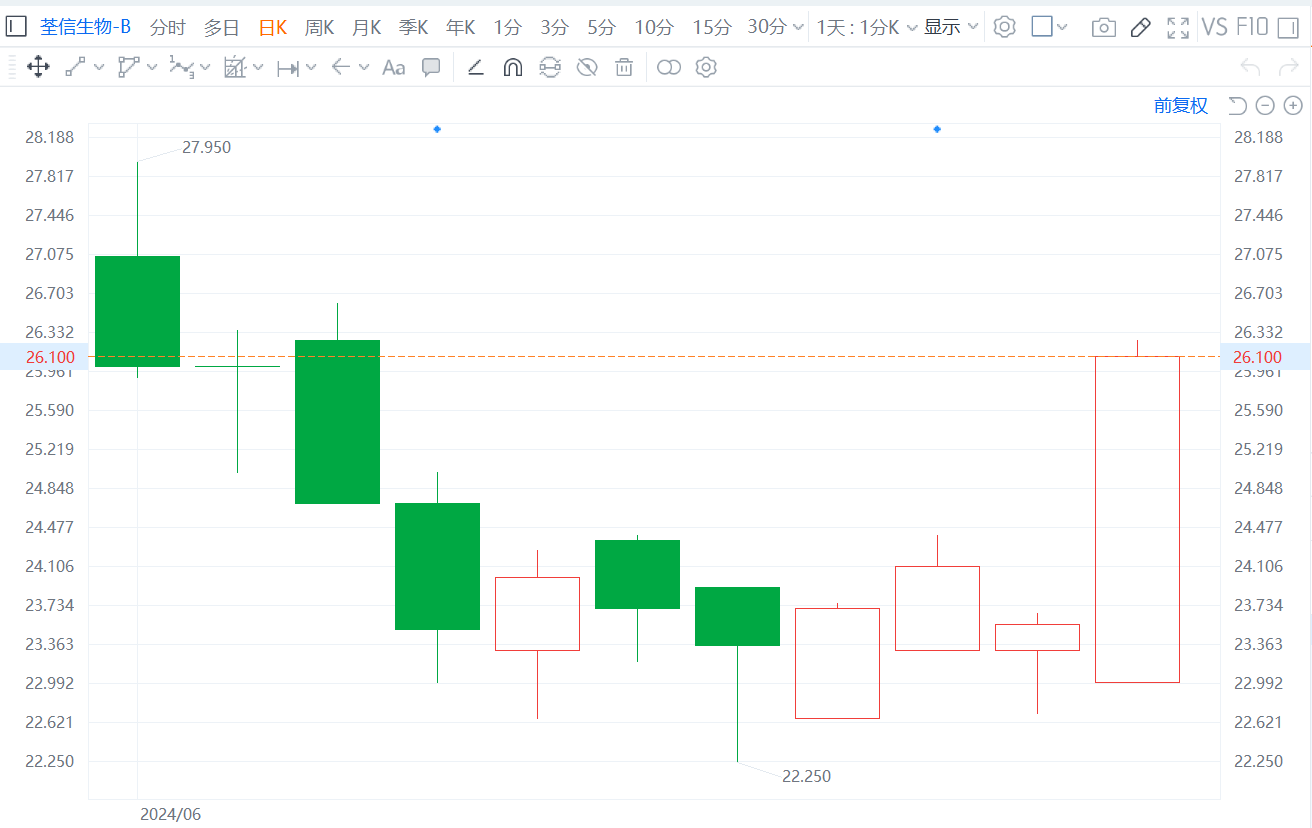Select the wave pattern drawing tool
Screen dimensions: 1312x828
click(181, 68)
